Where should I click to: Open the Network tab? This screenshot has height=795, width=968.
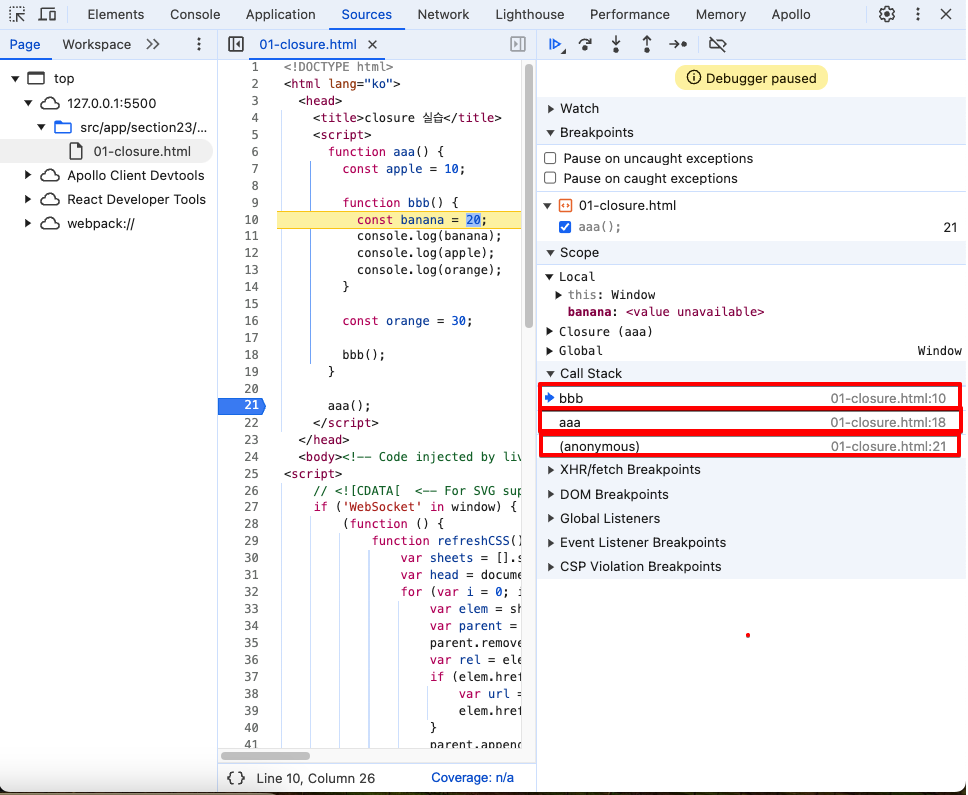click(443, 14)
